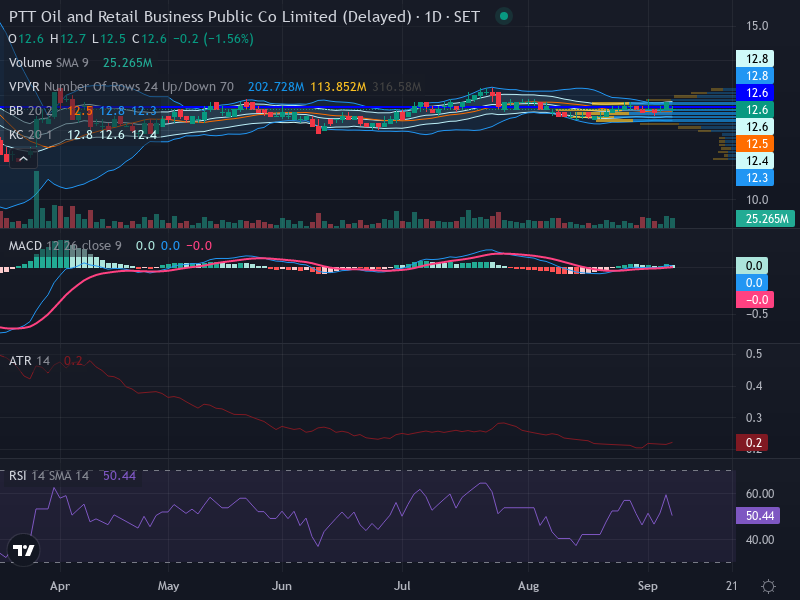Image resolution: width=800 pixels, height=600 pixels.
Task: Click the Sep label on time axis
Action: [x=647, y=586]
